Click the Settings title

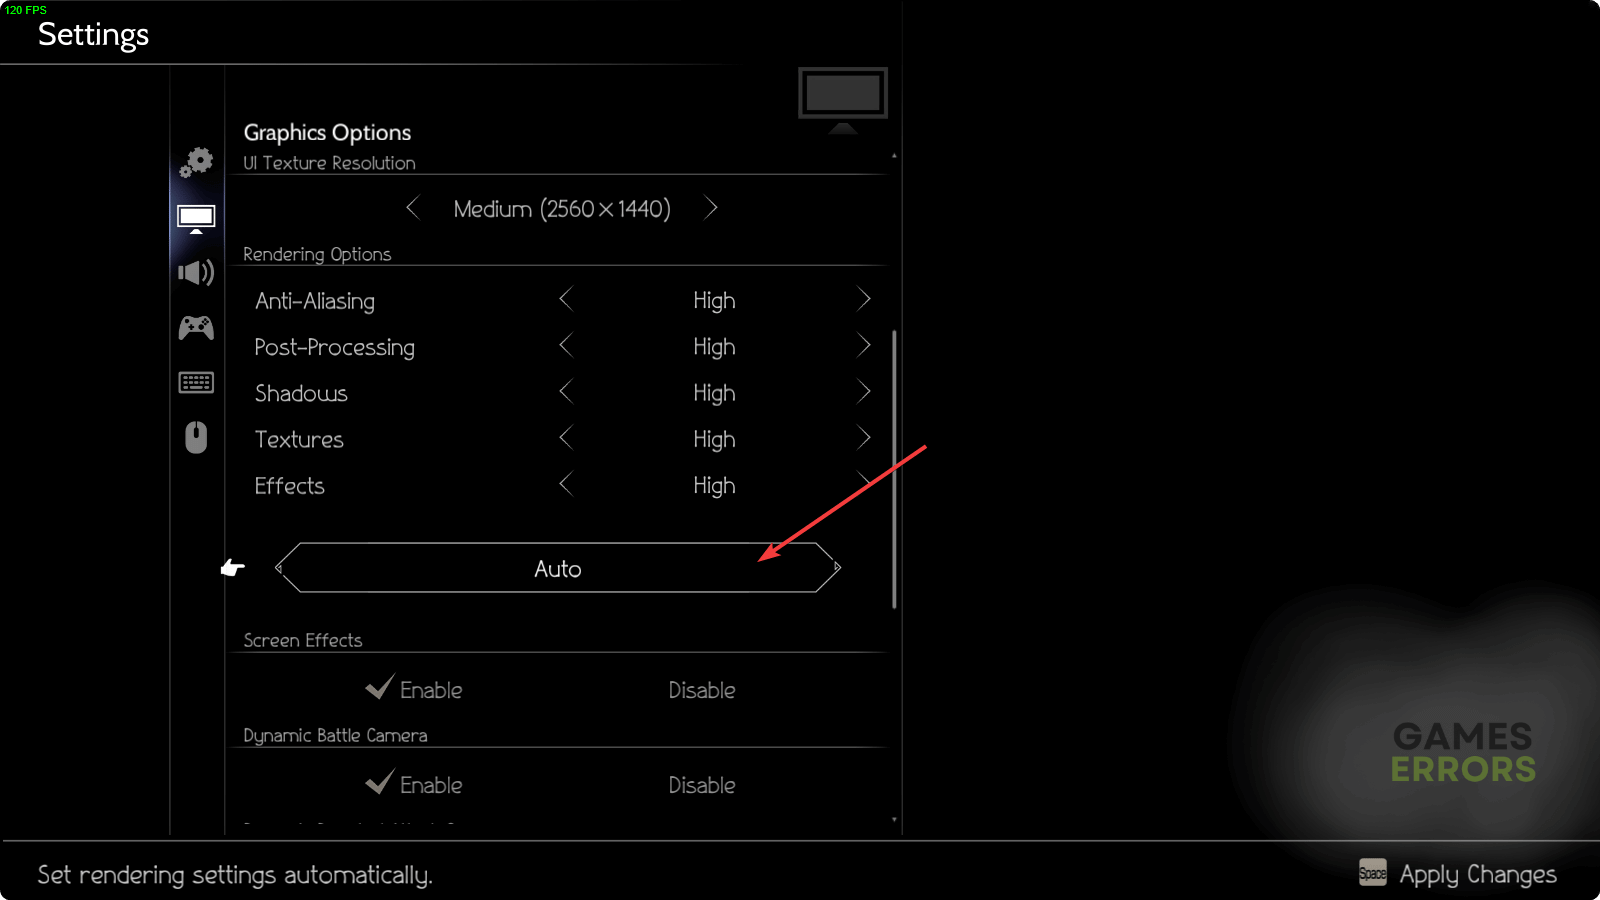(x=93, y=35)
